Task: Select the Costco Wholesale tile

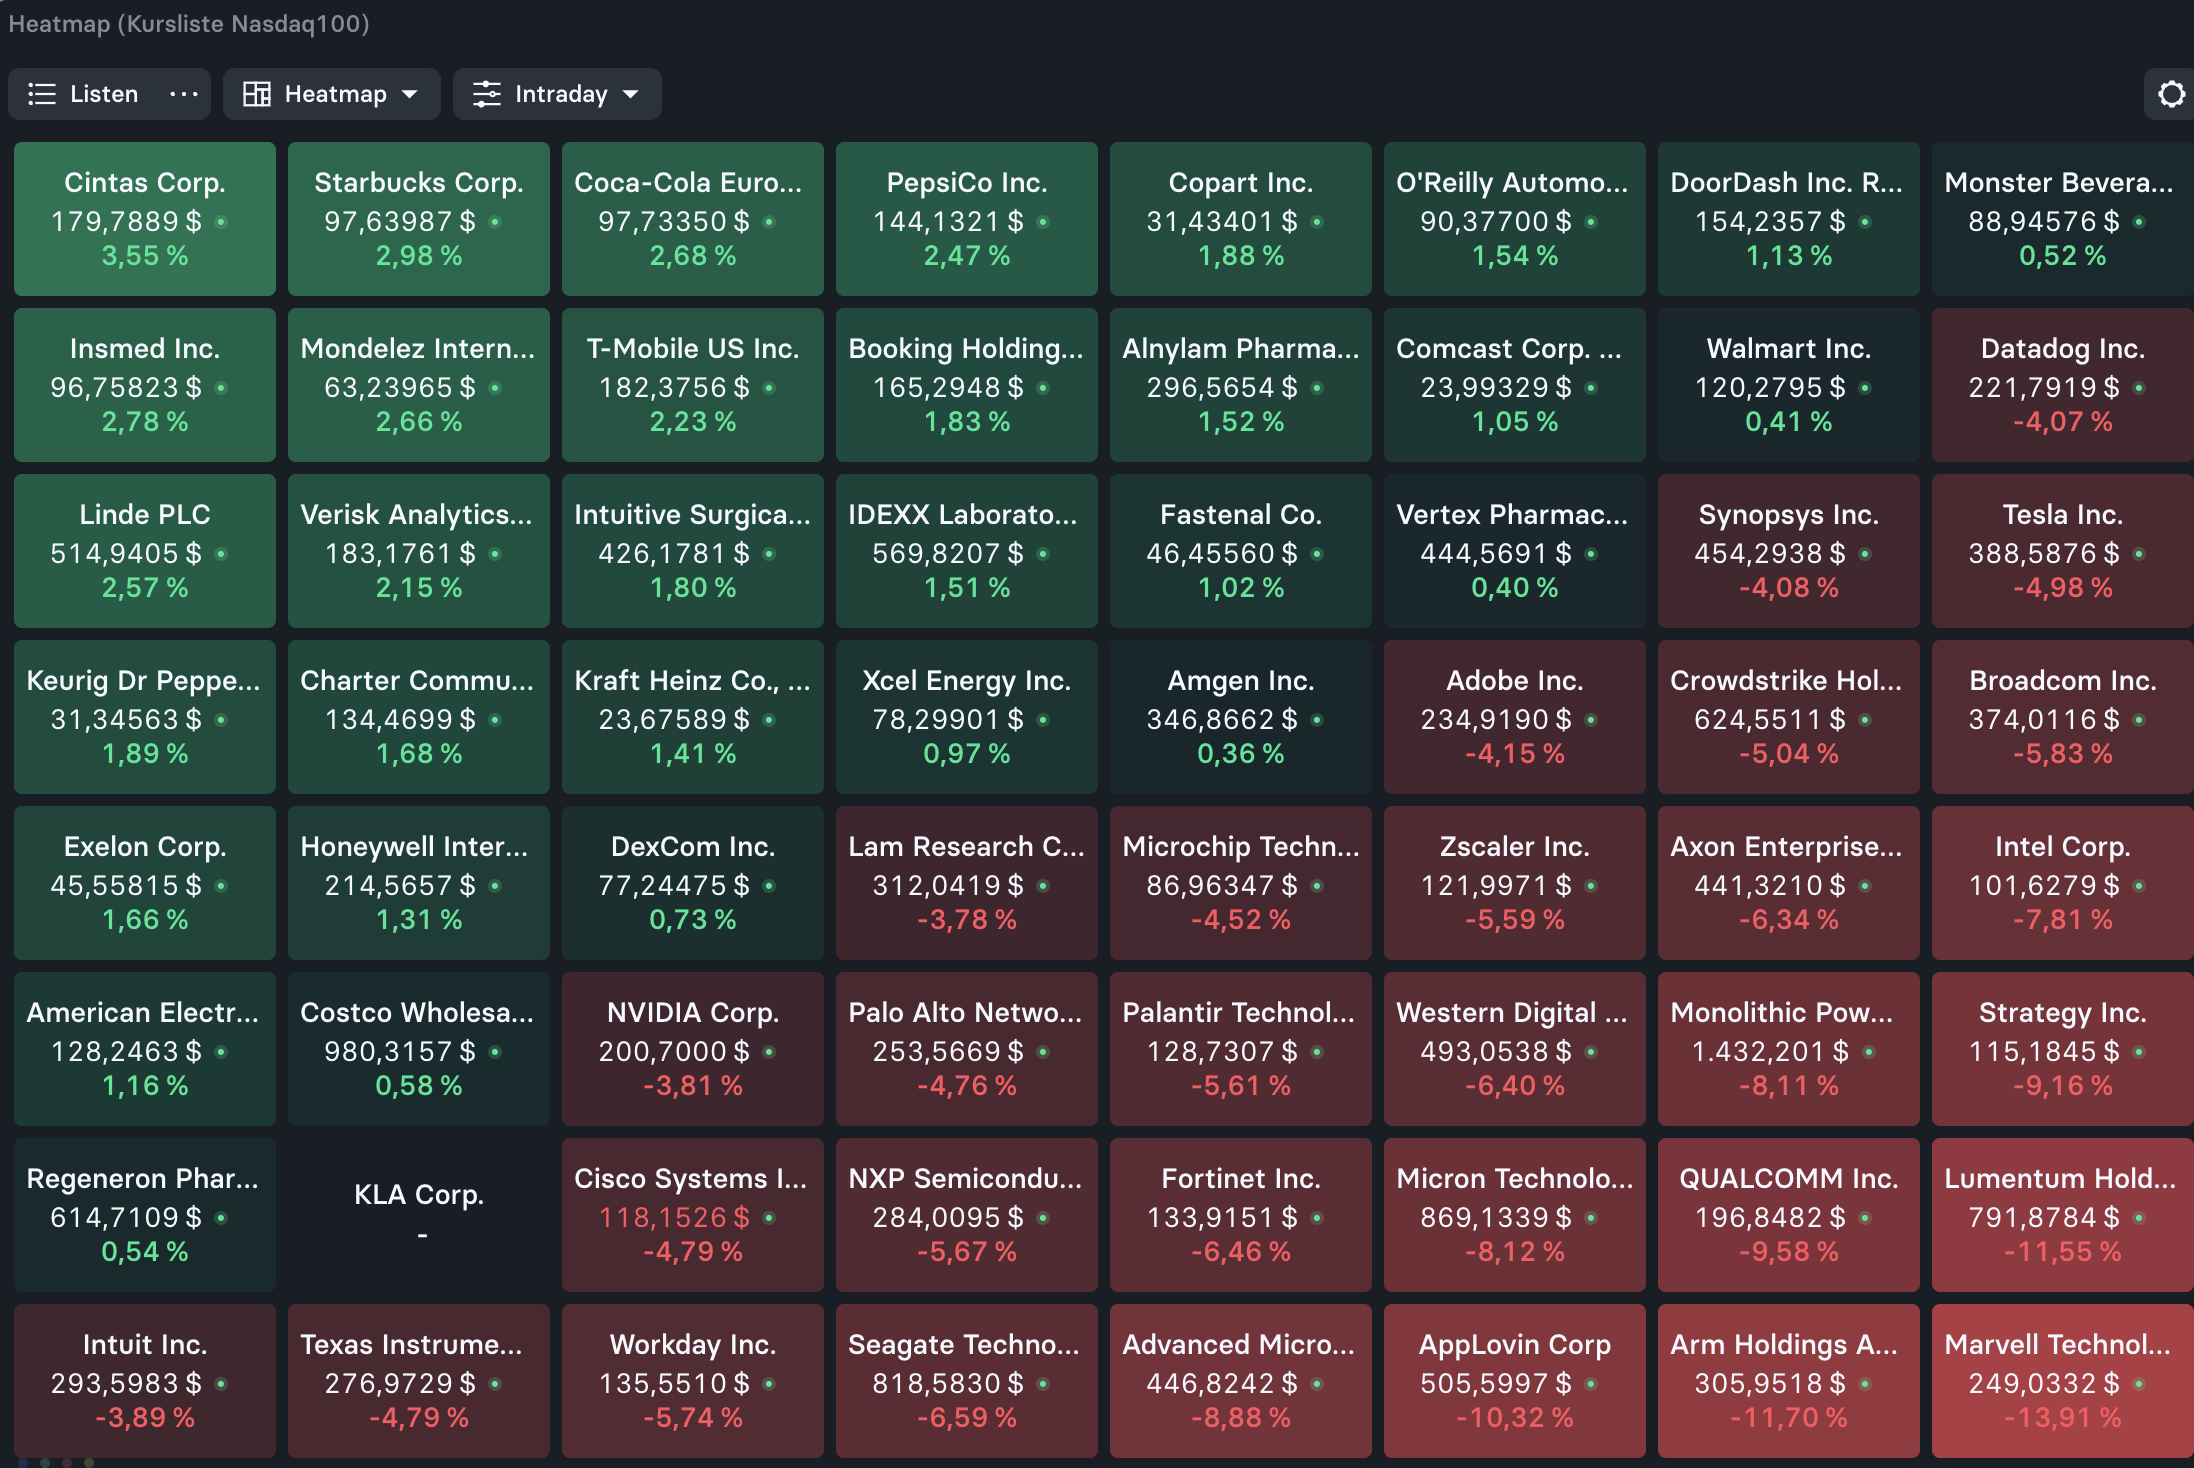Action: (419, 1049)
